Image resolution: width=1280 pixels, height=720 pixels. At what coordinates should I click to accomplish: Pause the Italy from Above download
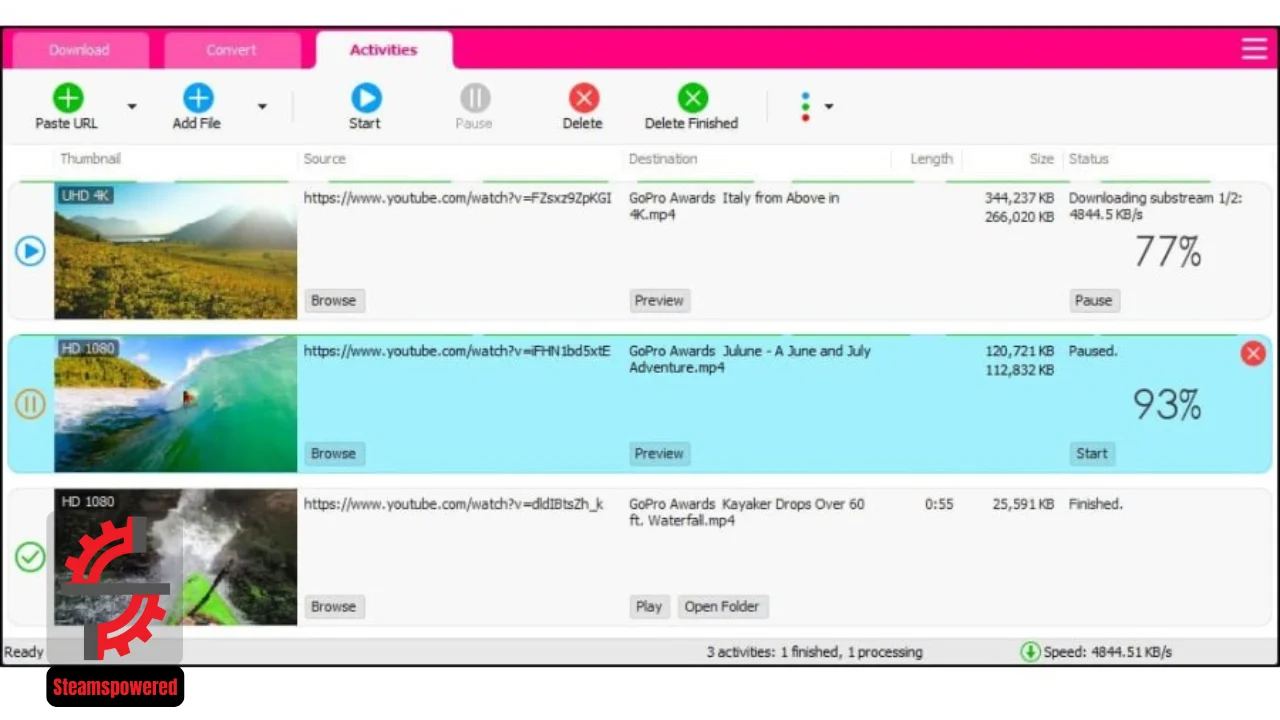coord(1093,300)
